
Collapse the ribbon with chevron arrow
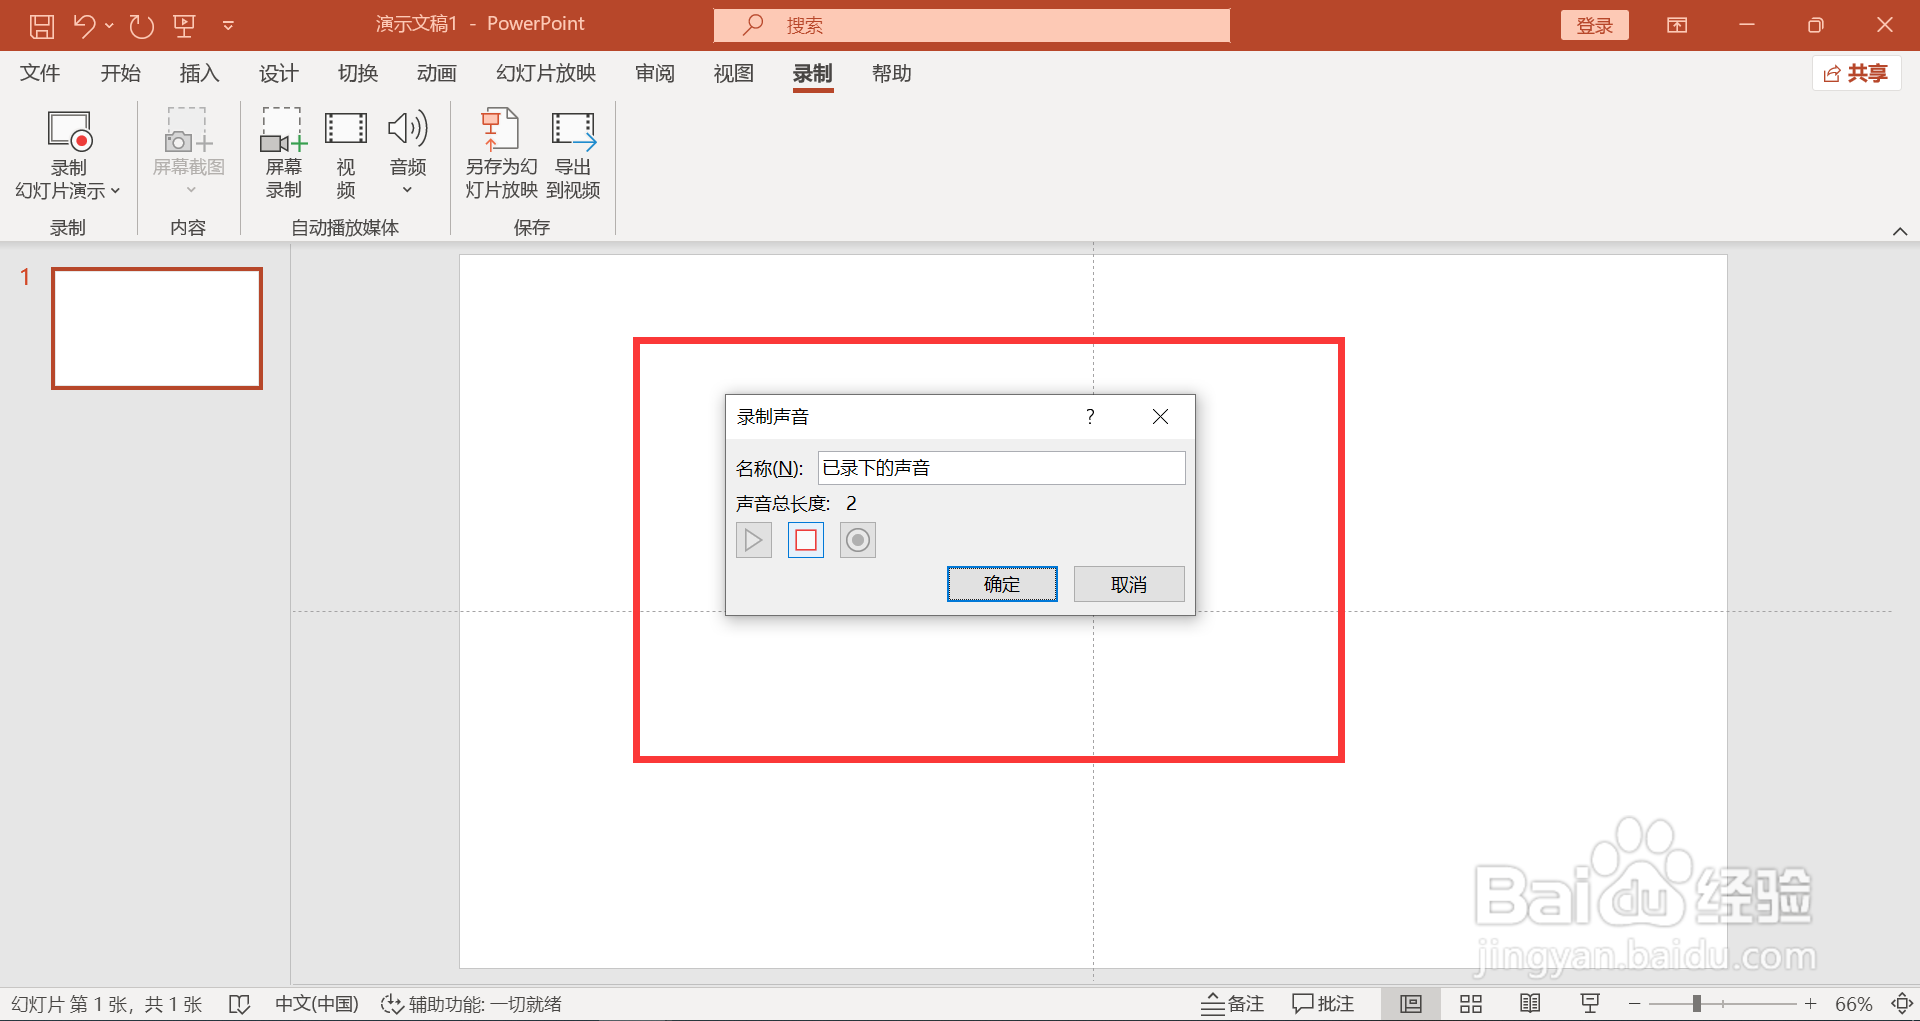pyautogui.click(x=1900, y=231)
